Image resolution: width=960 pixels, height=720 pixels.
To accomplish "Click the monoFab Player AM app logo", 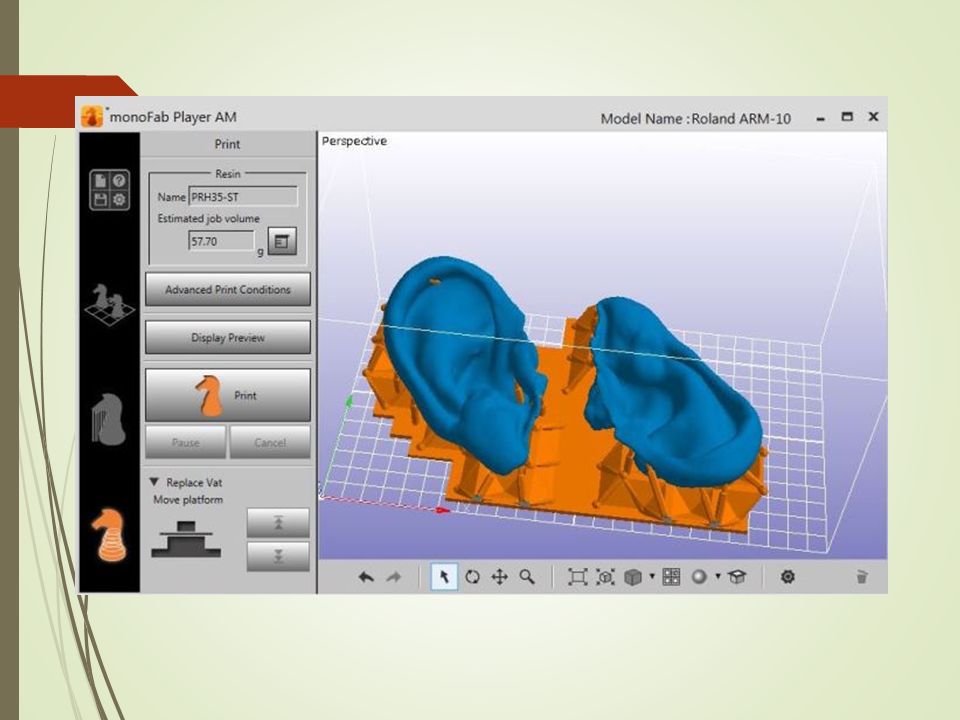I will pyautogui.click(x=92, y=116).
